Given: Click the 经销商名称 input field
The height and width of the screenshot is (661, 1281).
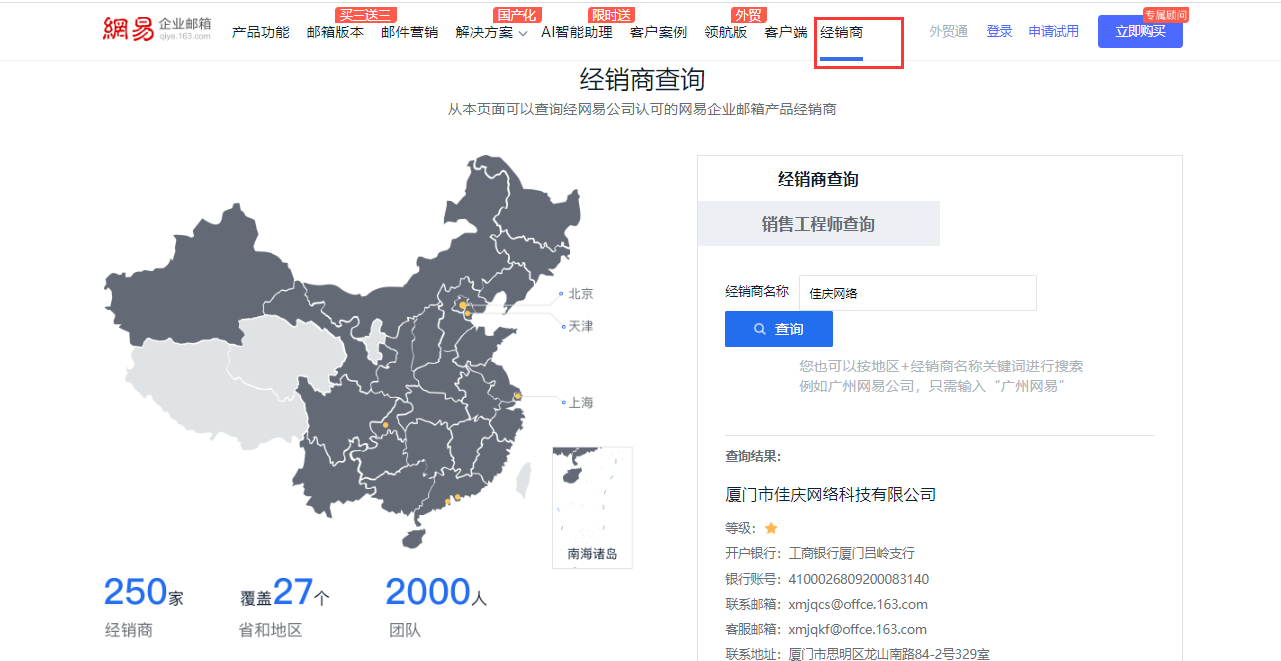Looking at the screenshot, I should (917, 293).
